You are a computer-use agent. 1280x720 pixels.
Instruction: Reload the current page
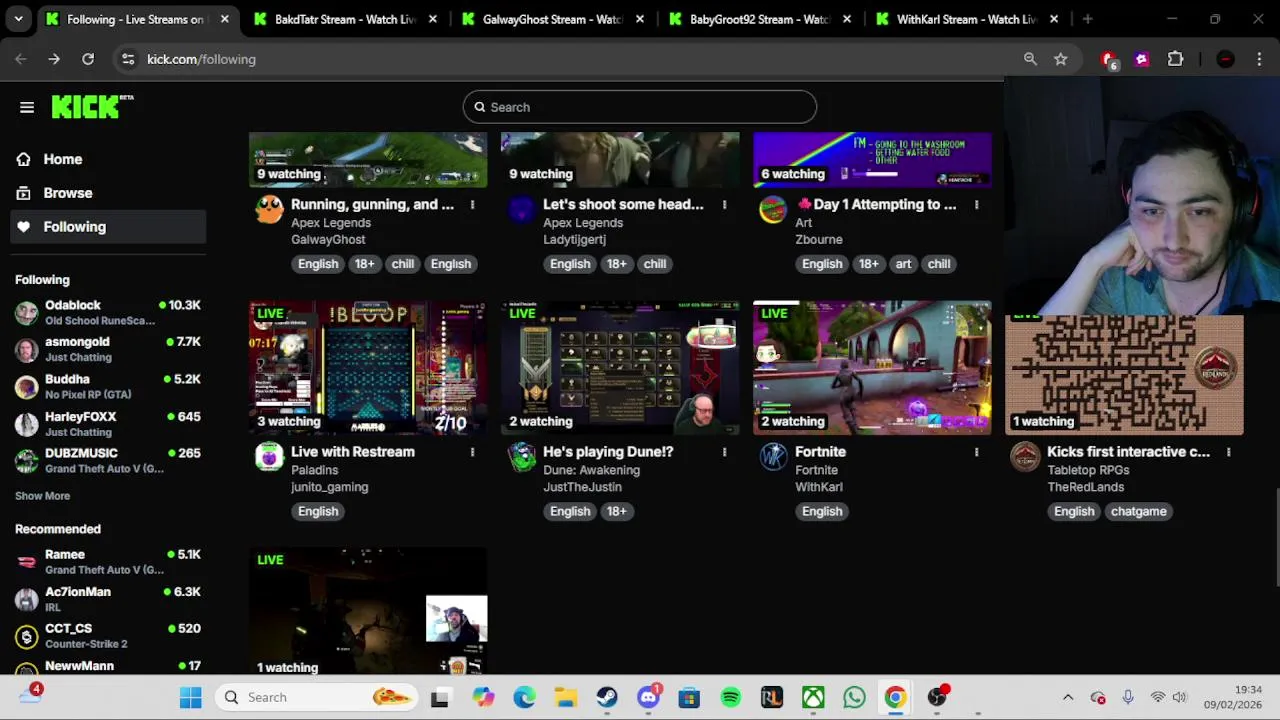(x=88, y=59)
